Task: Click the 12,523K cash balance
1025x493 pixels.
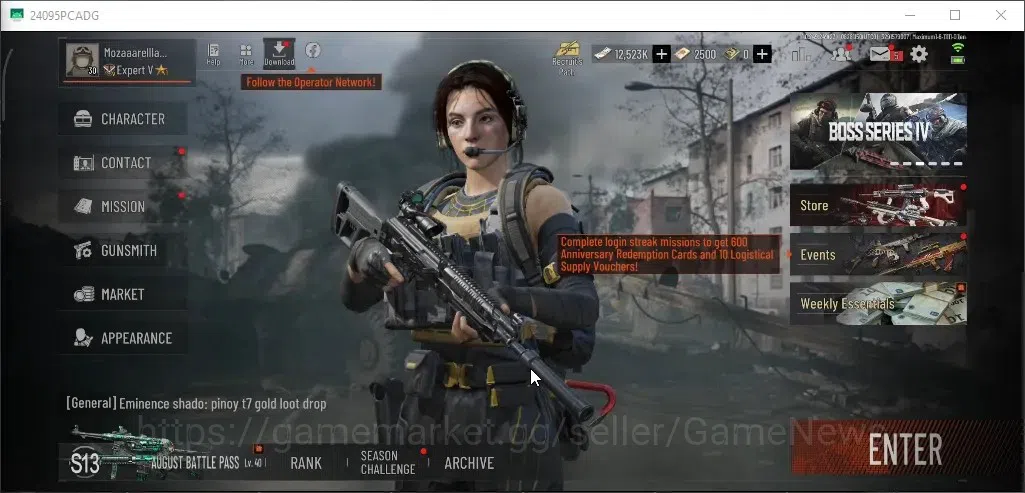Action: coord(630,54)
